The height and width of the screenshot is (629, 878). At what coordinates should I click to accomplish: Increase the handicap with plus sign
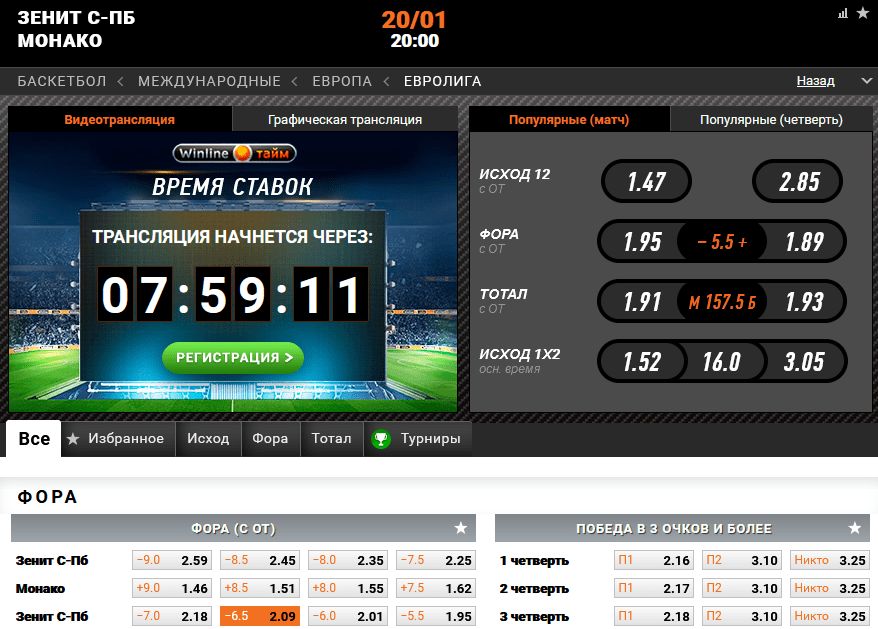click(x=742, y=242)
